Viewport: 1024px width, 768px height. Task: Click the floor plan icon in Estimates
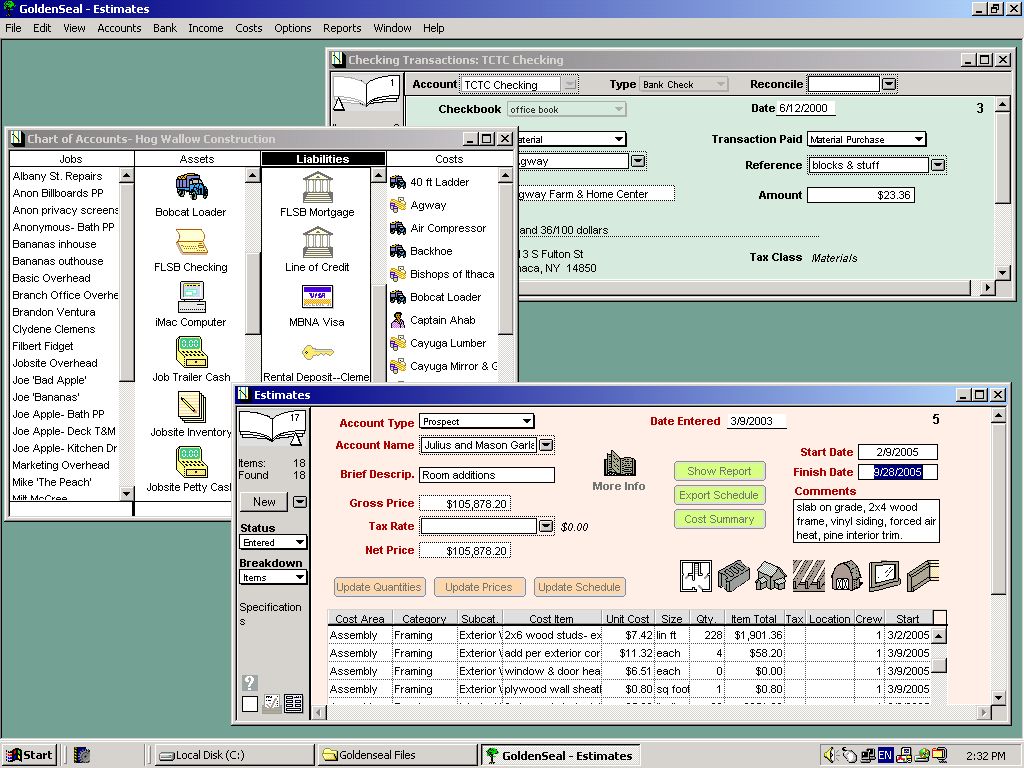pos(696,575)
